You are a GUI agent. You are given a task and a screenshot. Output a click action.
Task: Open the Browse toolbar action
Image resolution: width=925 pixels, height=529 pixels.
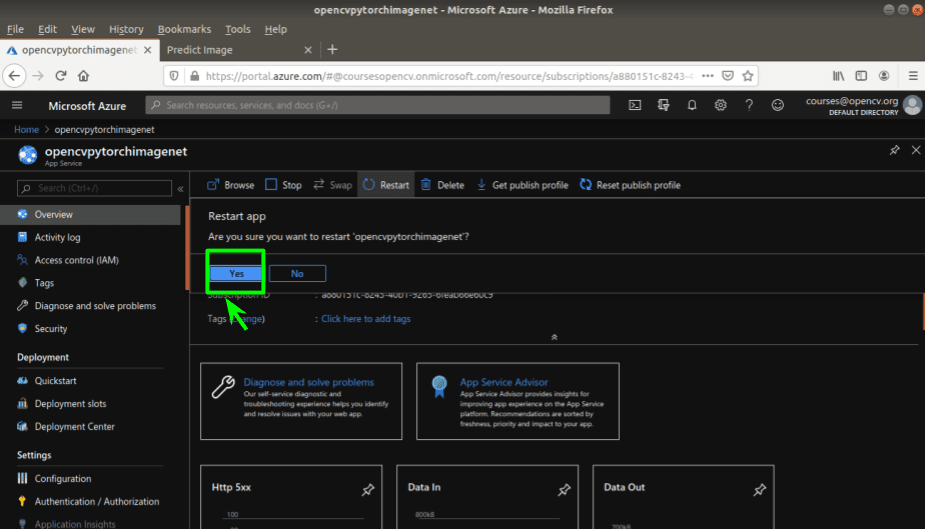click(231, 185)
